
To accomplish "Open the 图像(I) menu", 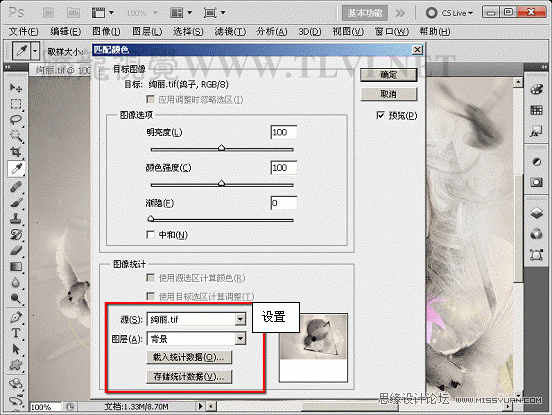I will [x=106, y=32].
